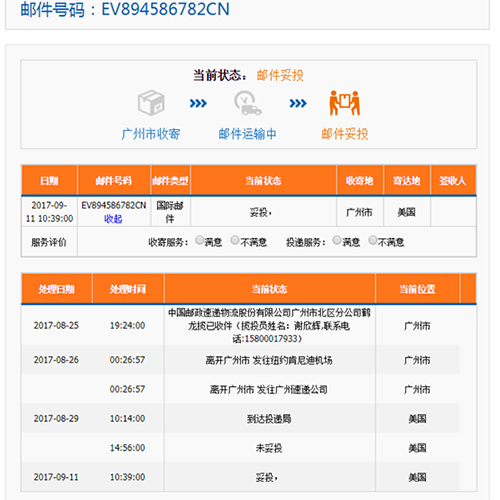
Task: Click the 广州市收寄 step label
Action: 151,134
